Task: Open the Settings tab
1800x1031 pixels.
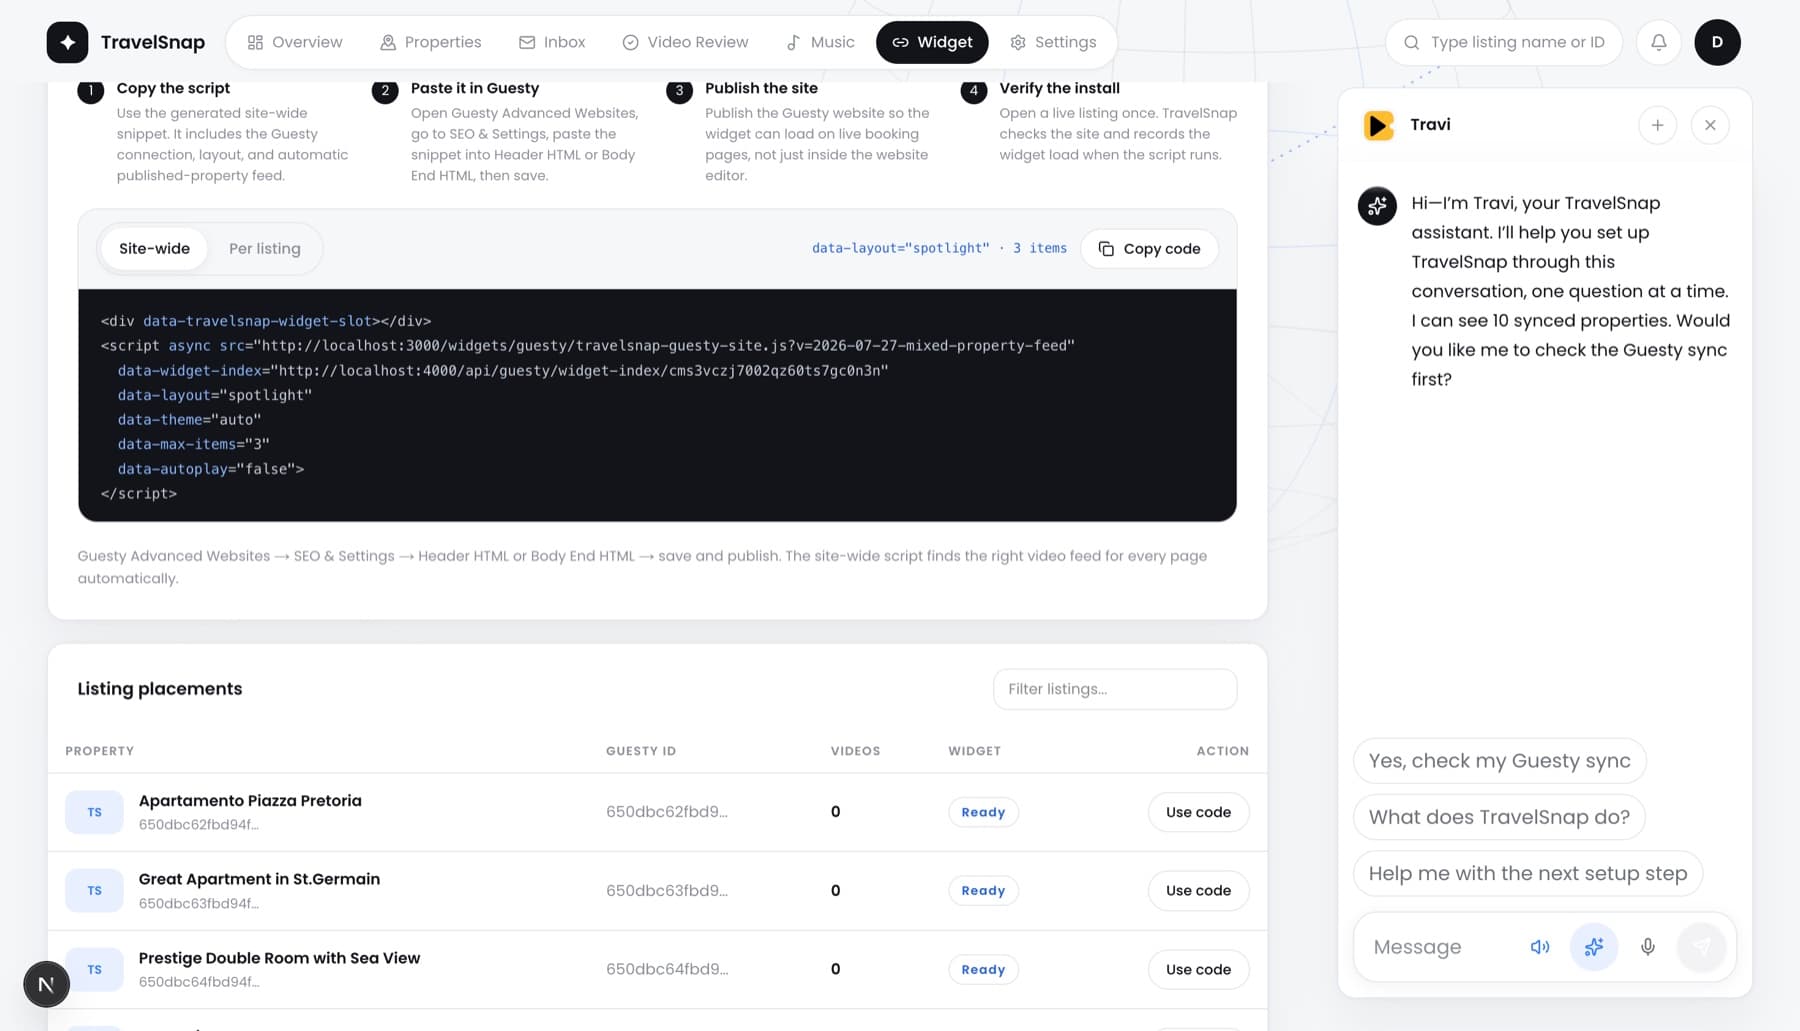Action: [x=1053, y=42]
